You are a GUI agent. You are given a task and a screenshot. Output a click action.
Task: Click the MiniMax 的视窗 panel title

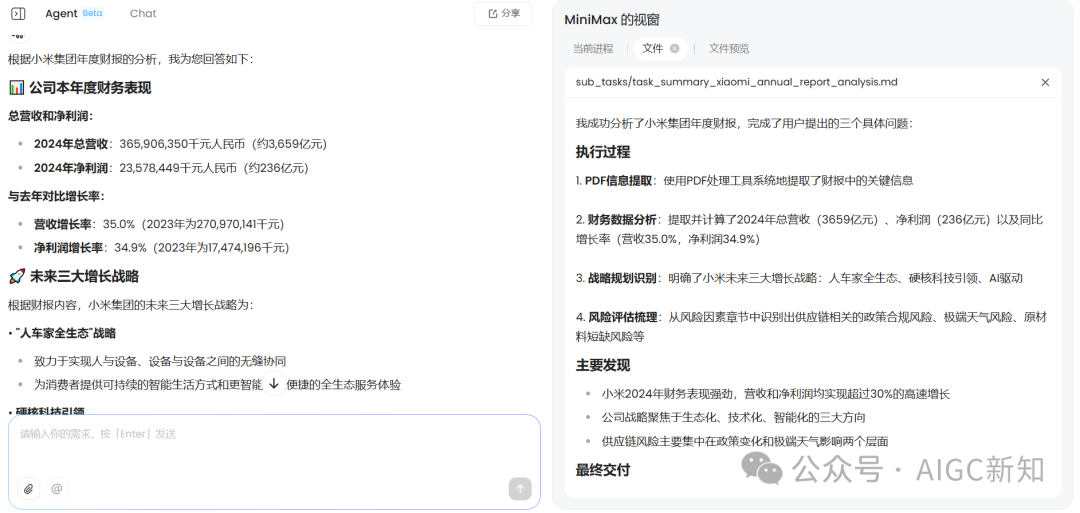pyautogui.click(x=612, y=20)
